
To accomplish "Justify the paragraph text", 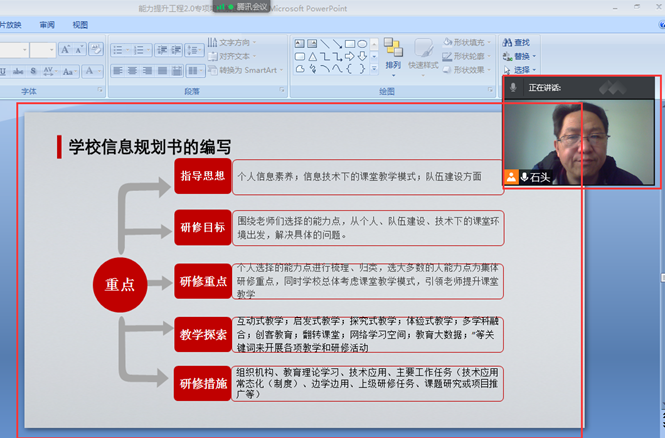I will [162, 71].
